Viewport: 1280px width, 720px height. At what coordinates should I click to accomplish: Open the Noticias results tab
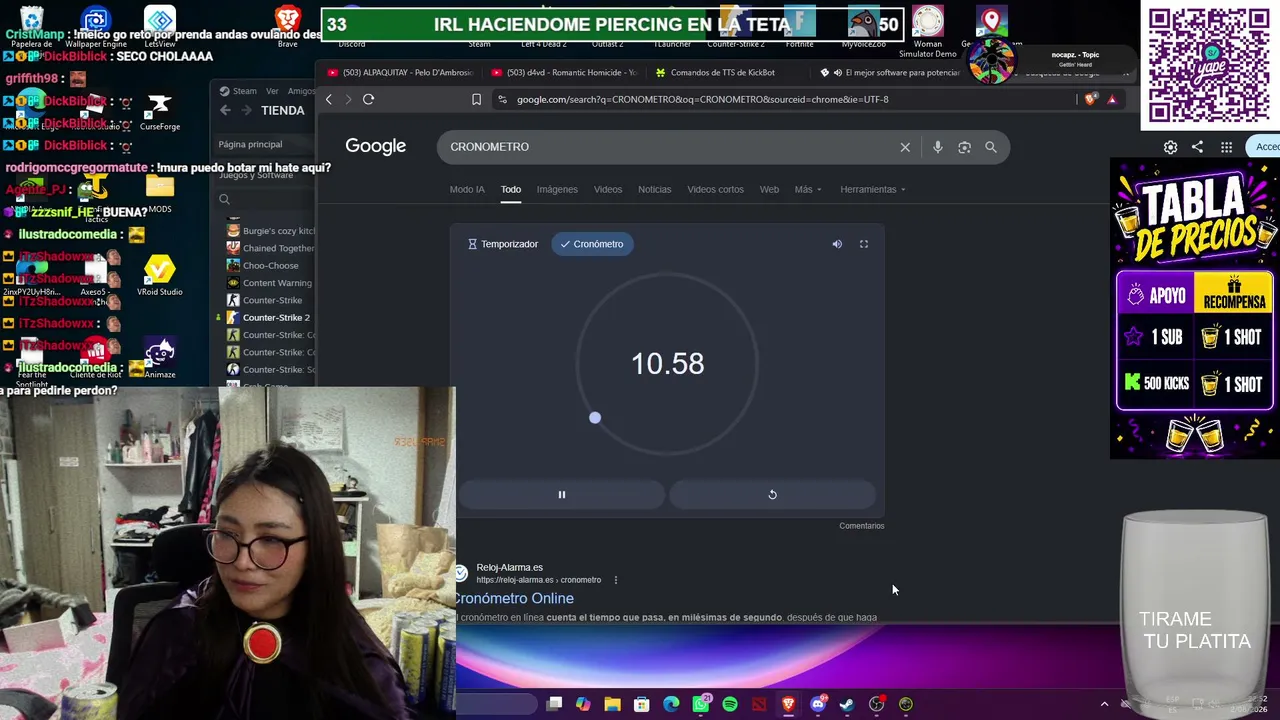coord(655,189)
